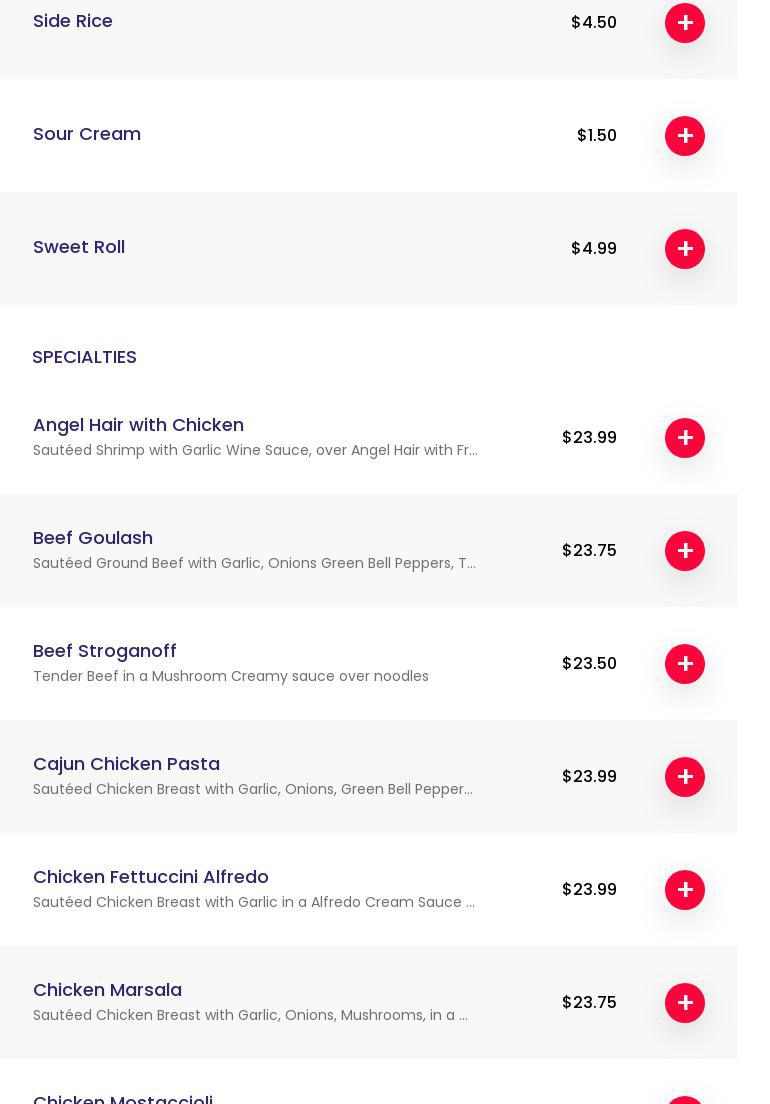Open the Beef Goulash menu item
Viewport: 770px width, 1104px height.
(93, 538)
